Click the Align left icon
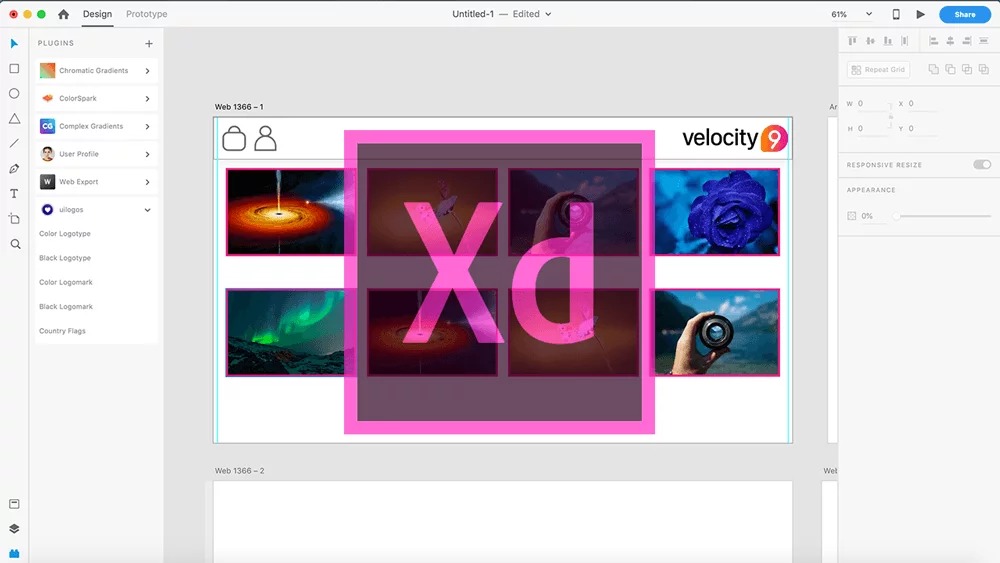 tap(933, 41)
